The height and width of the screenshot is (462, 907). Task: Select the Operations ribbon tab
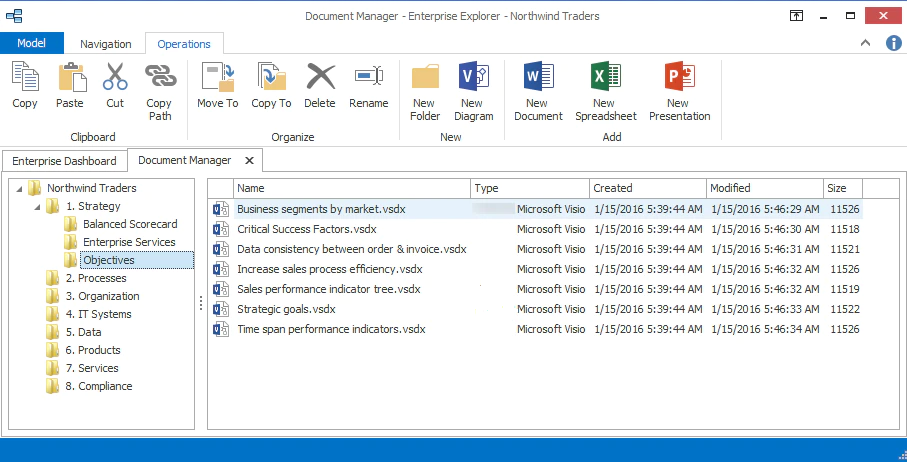pos(184,44)
